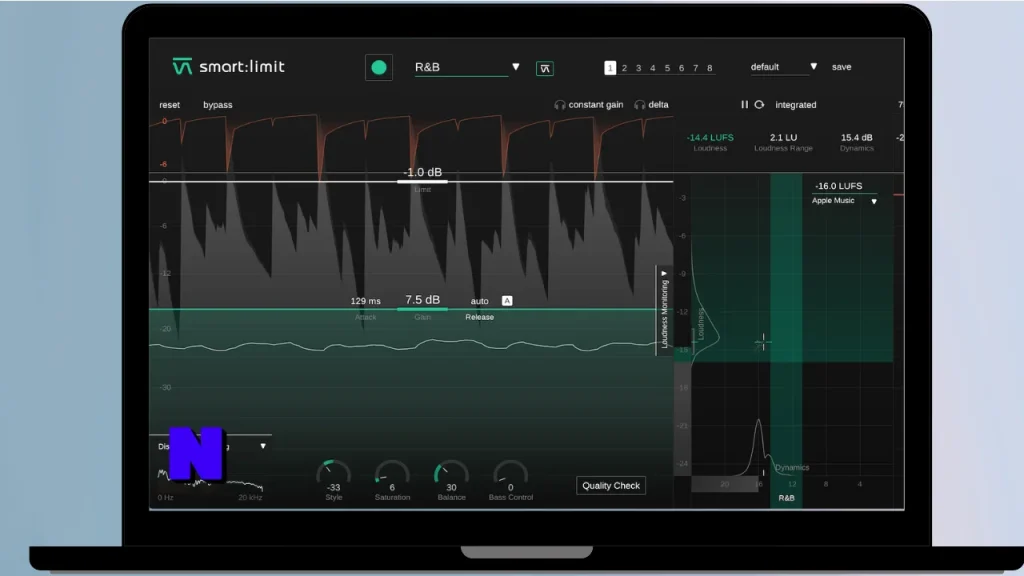The image size is (1024, 576).
Task: Save the current preset
Action: click(x=841, y=67)
